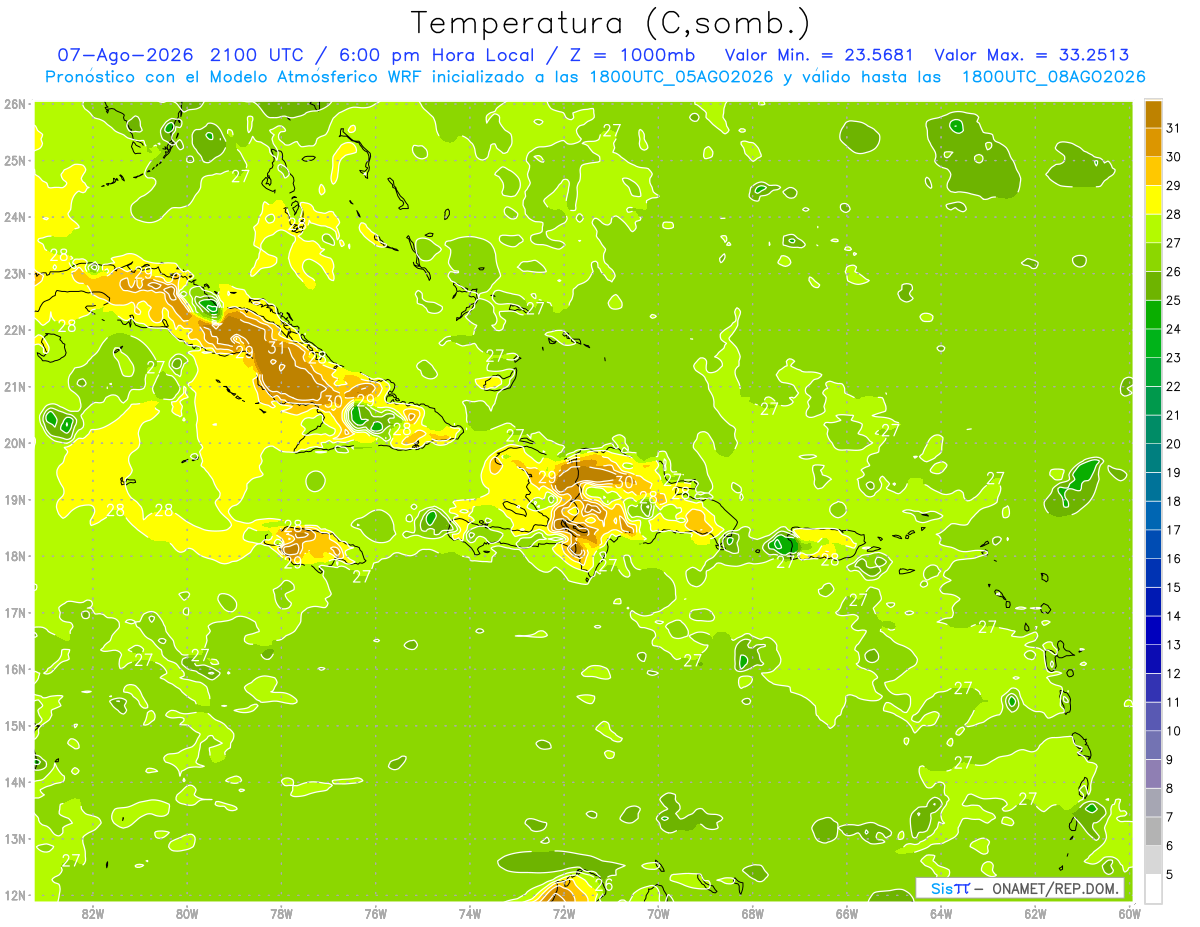The width and height of the screenshot is (1200, 927).
Task: Click the dark orange swatch above colorbar 31
Action: pos(1153,114)
